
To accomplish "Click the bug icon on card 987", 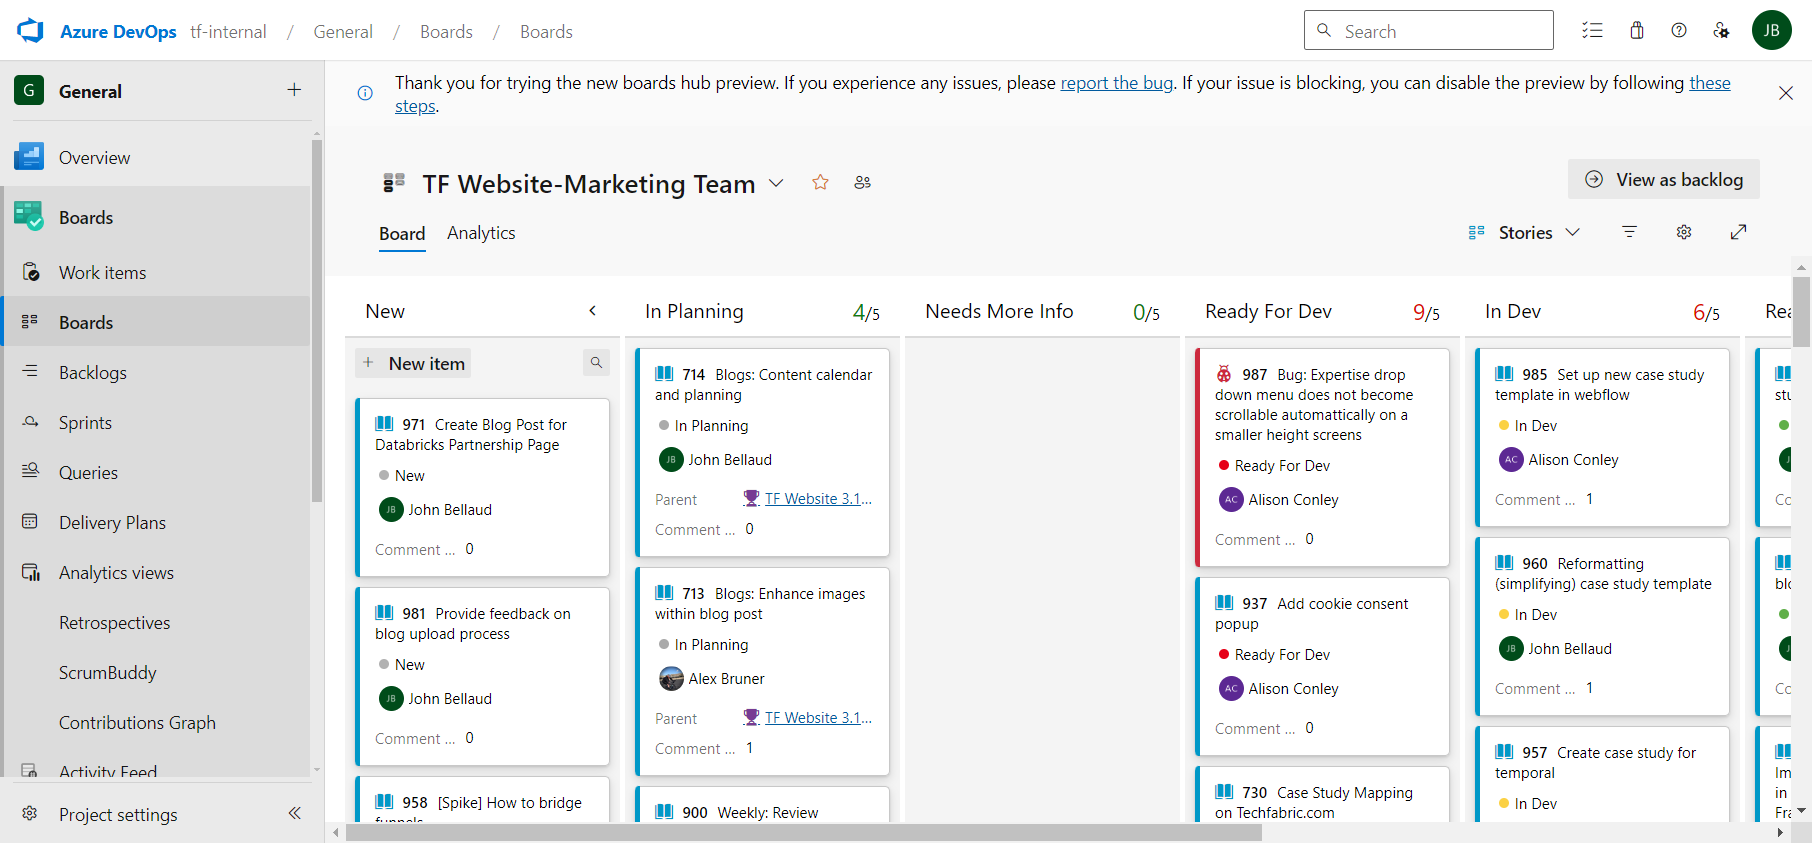I will tap(1224, 374).
